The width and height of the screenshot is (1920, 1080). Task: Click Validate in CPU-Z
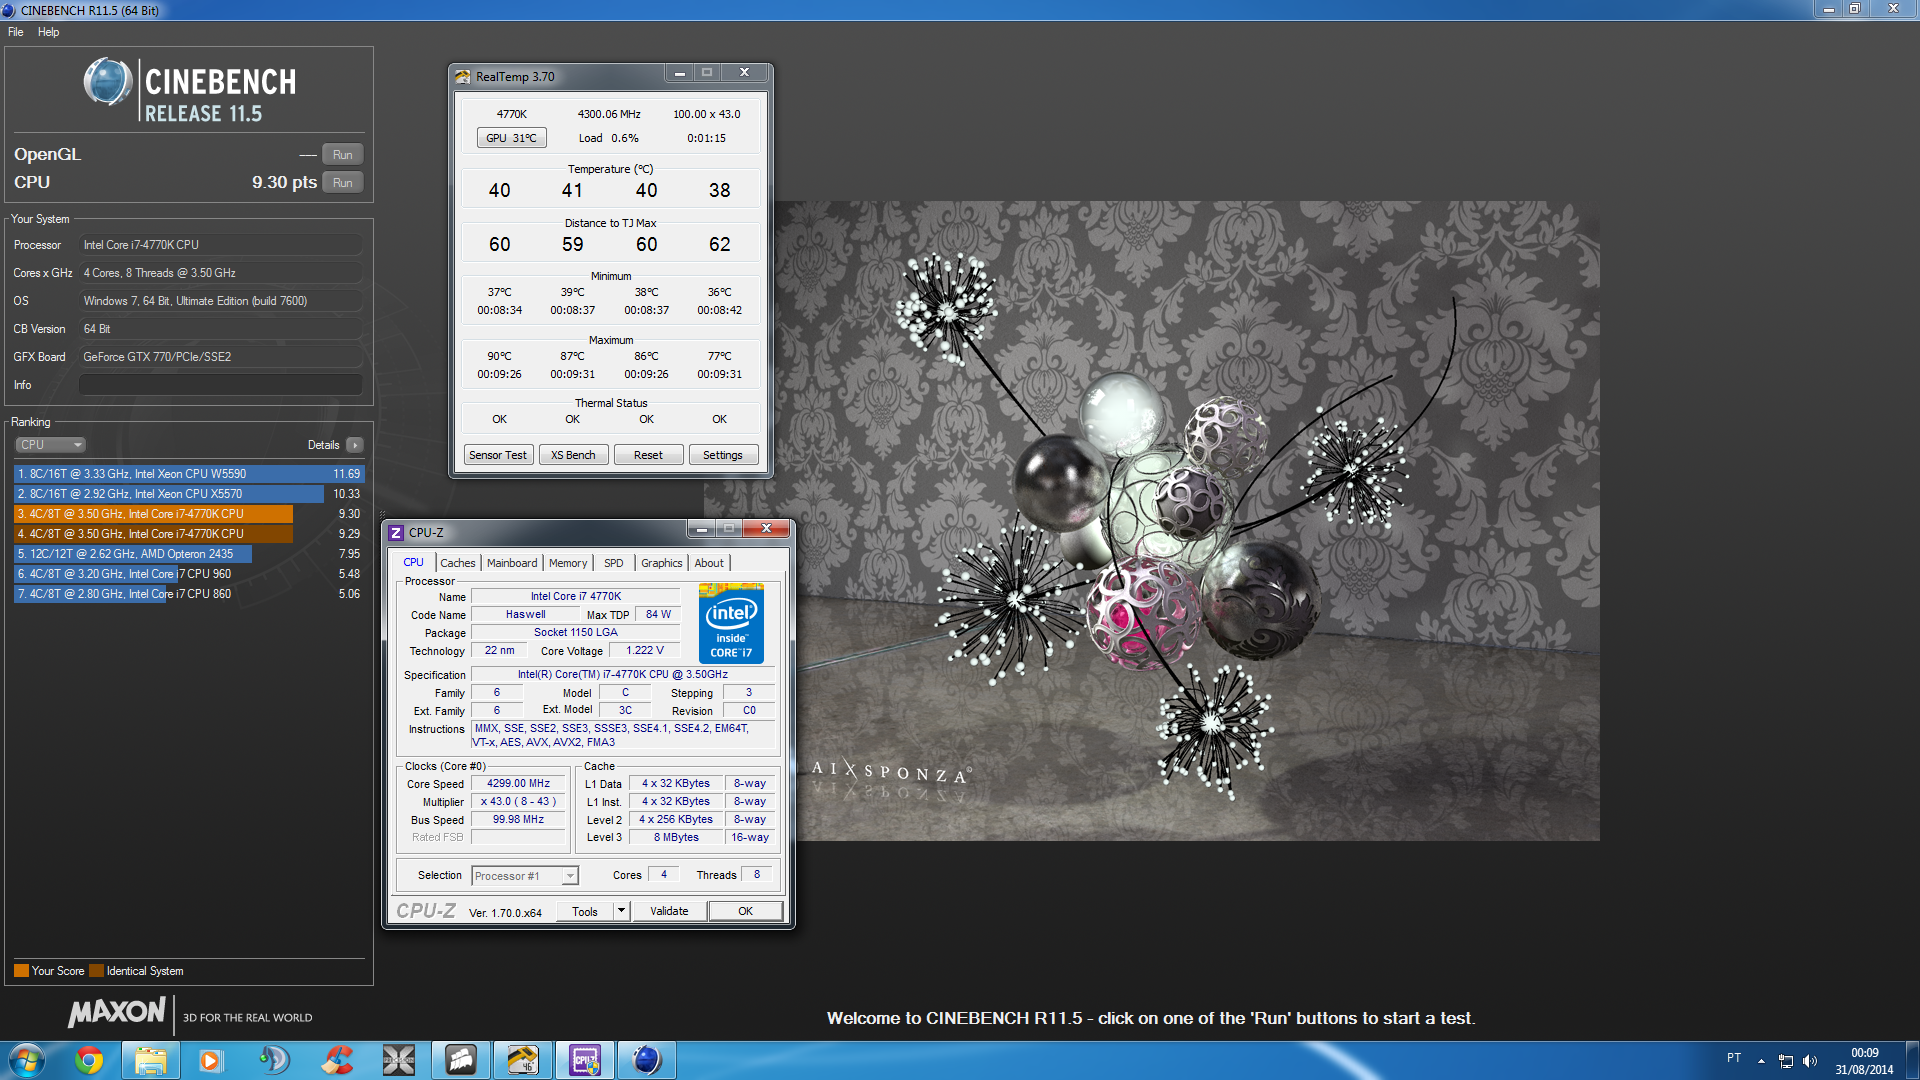coord(669,911)
